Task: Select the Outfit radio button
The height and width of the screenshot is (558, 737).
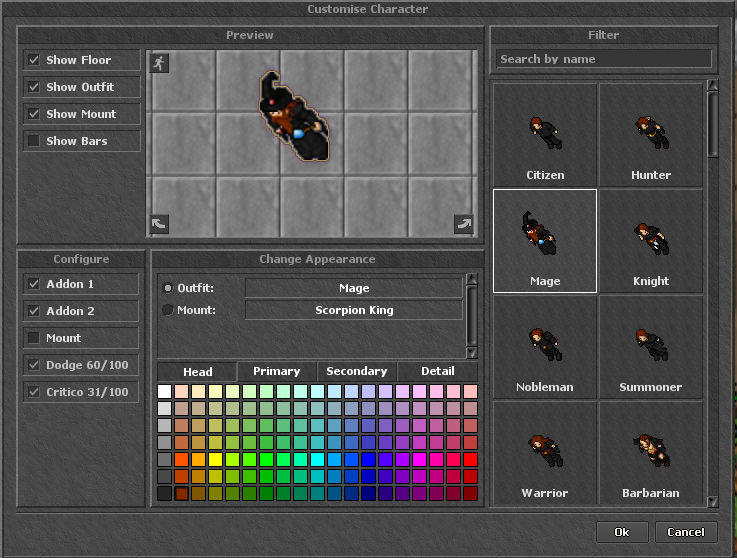Action: coord(168,288)
